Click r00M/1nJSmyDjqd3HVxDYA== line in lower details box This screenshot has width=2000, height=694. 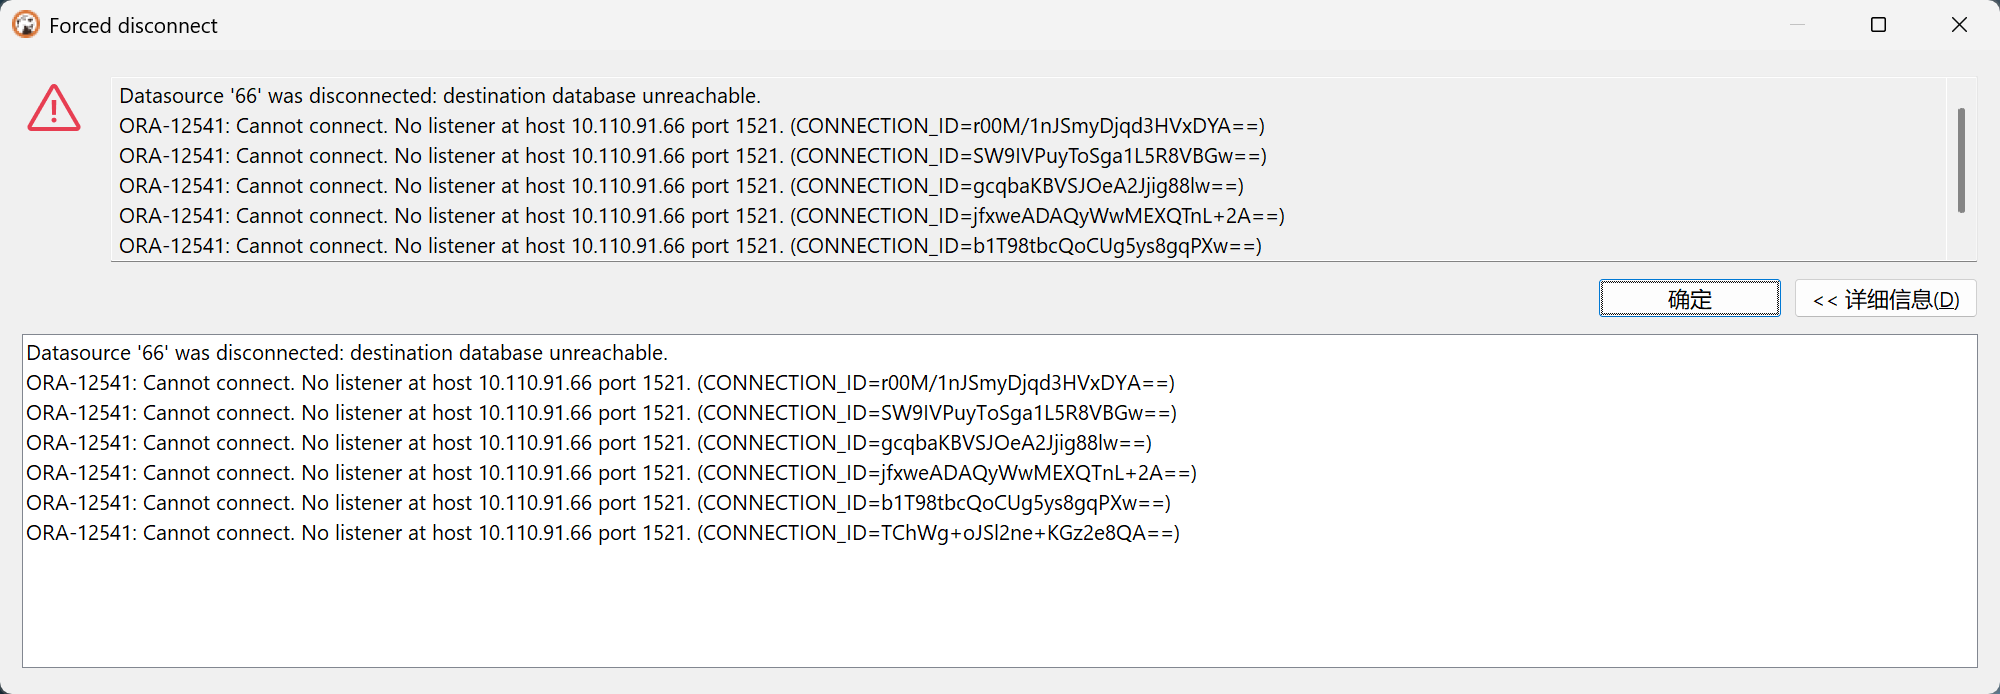[600, 383]
